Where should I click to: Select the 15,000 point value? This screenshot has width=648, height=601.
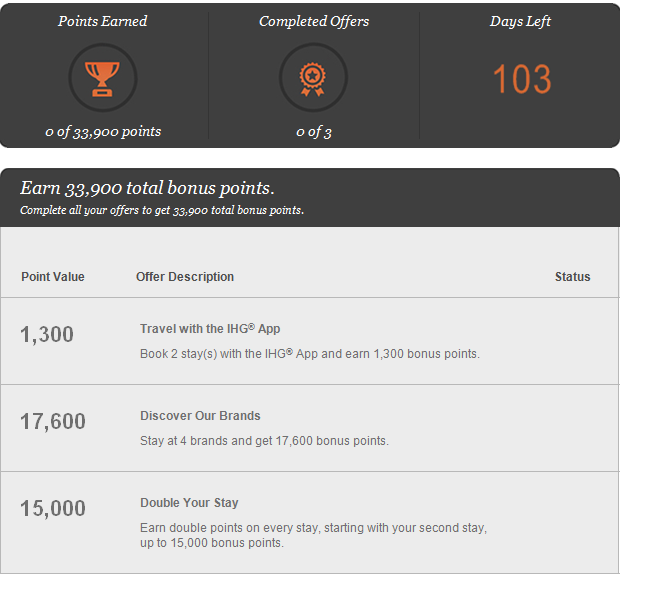(53, 509)
